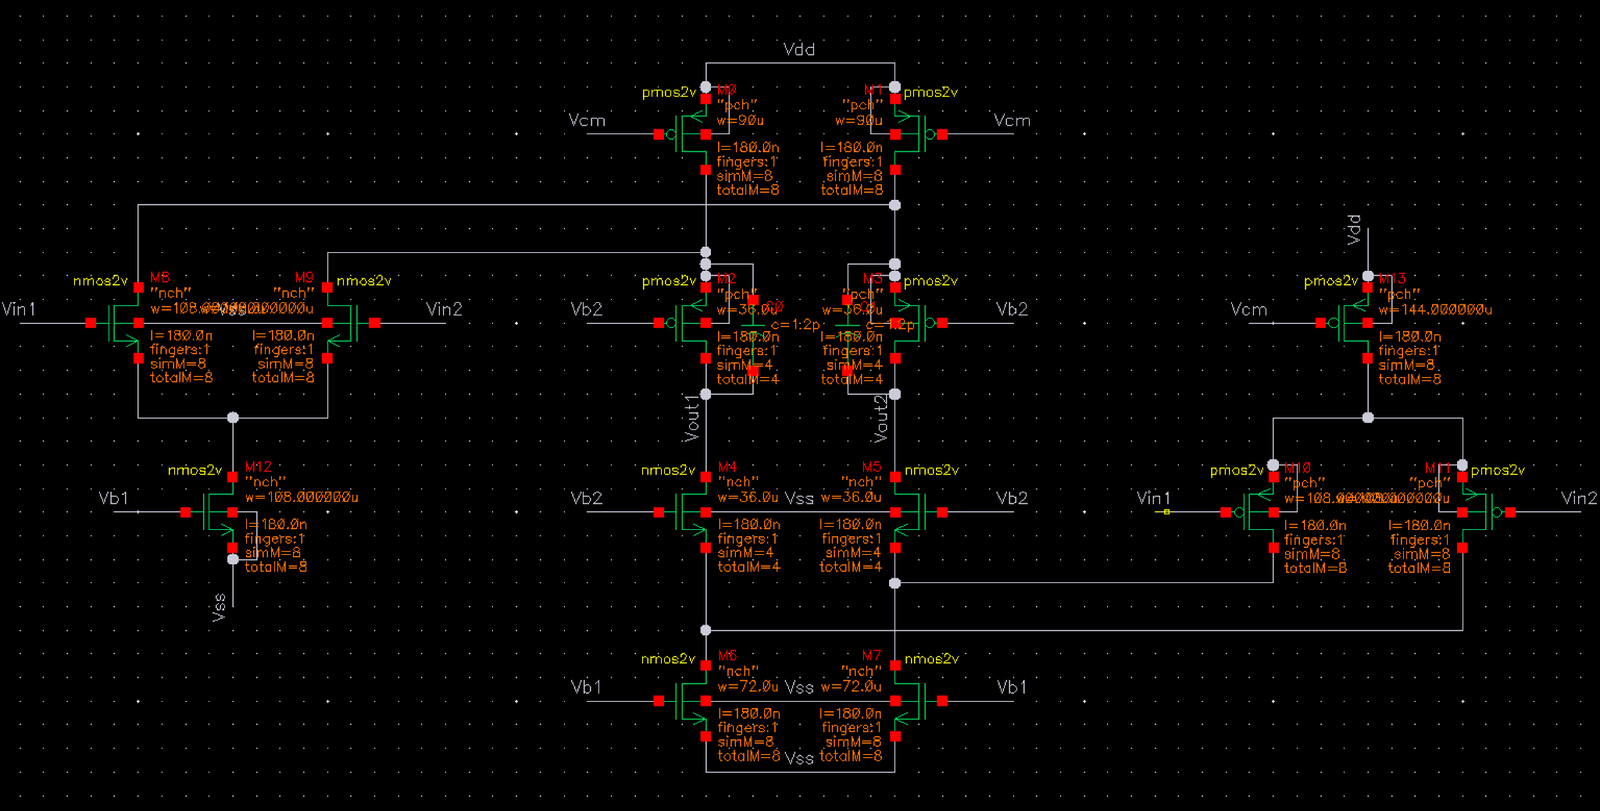Click the totalM=8 text of M13

[x=1410, y=379]
